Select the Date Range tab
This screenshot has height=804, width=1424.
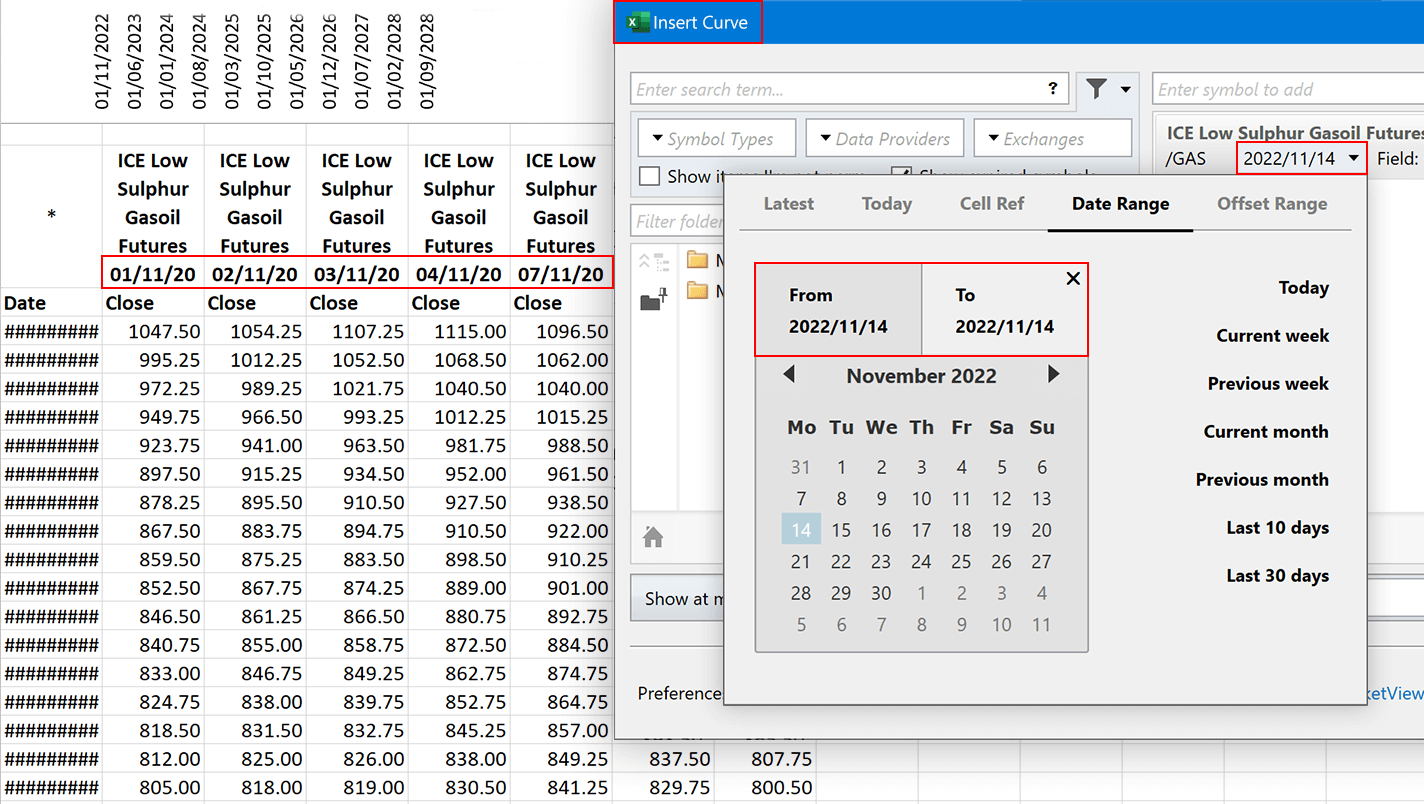1120,203
